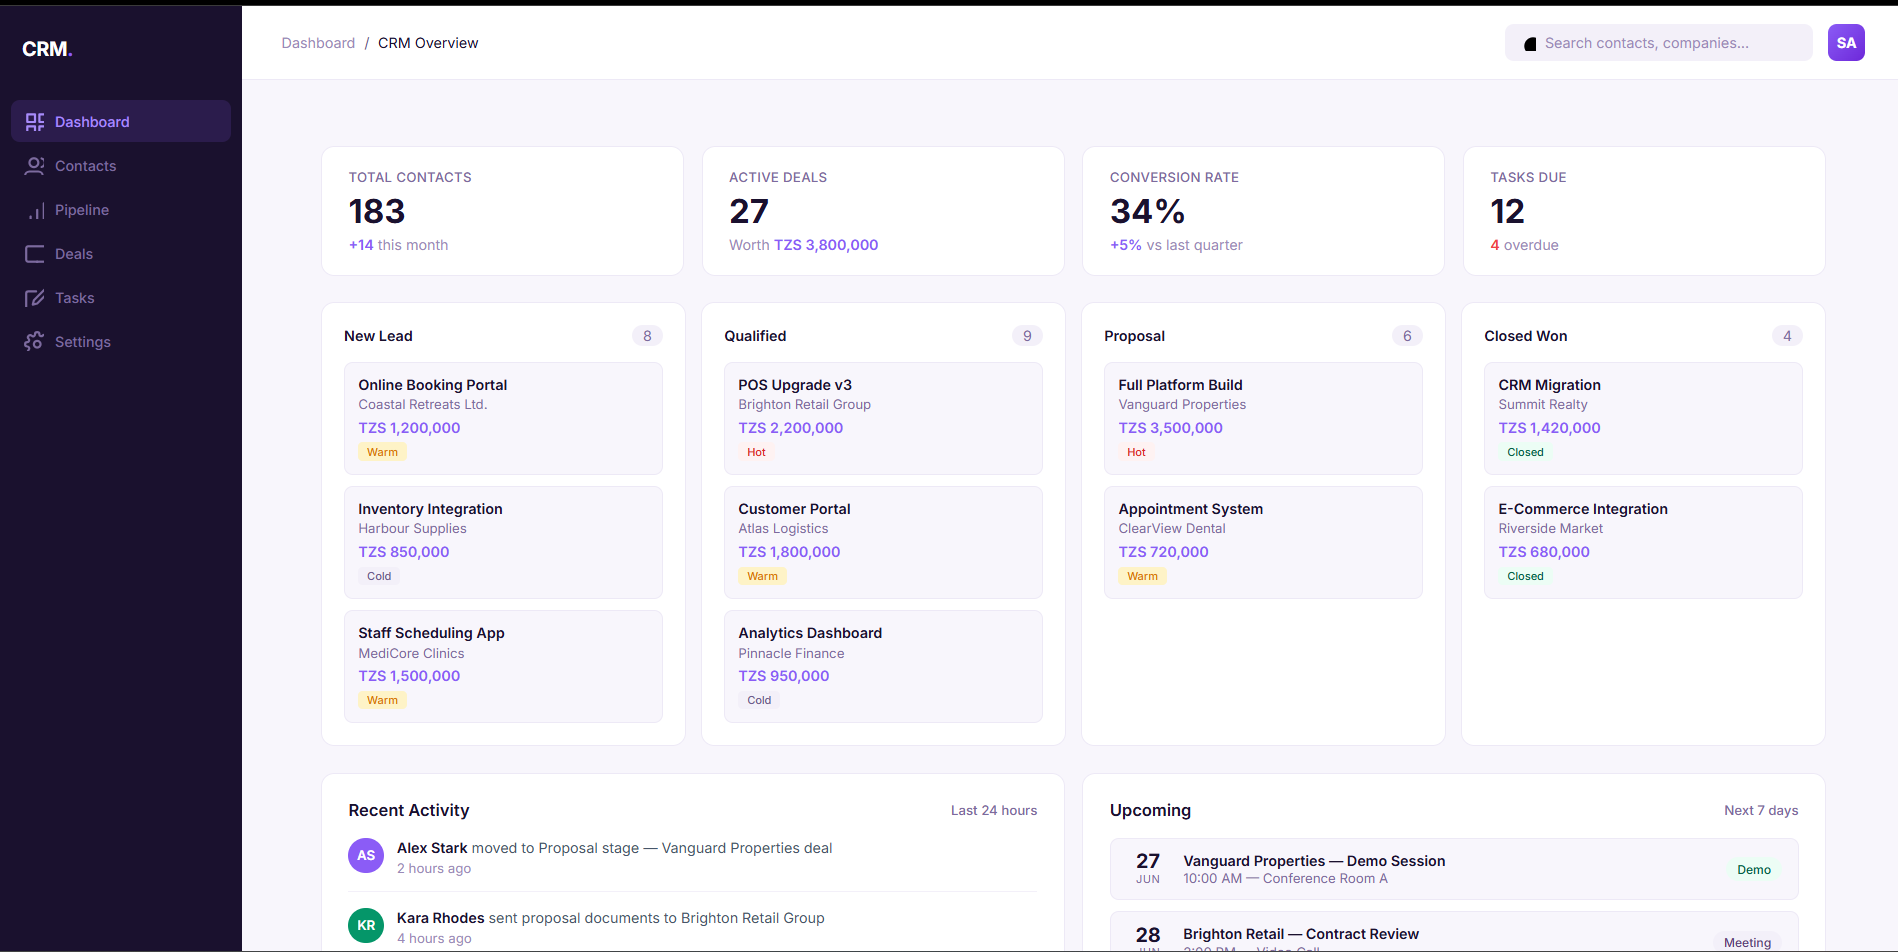
Task: Open the Inventory Integration deal card
Action: coord(503,542)
